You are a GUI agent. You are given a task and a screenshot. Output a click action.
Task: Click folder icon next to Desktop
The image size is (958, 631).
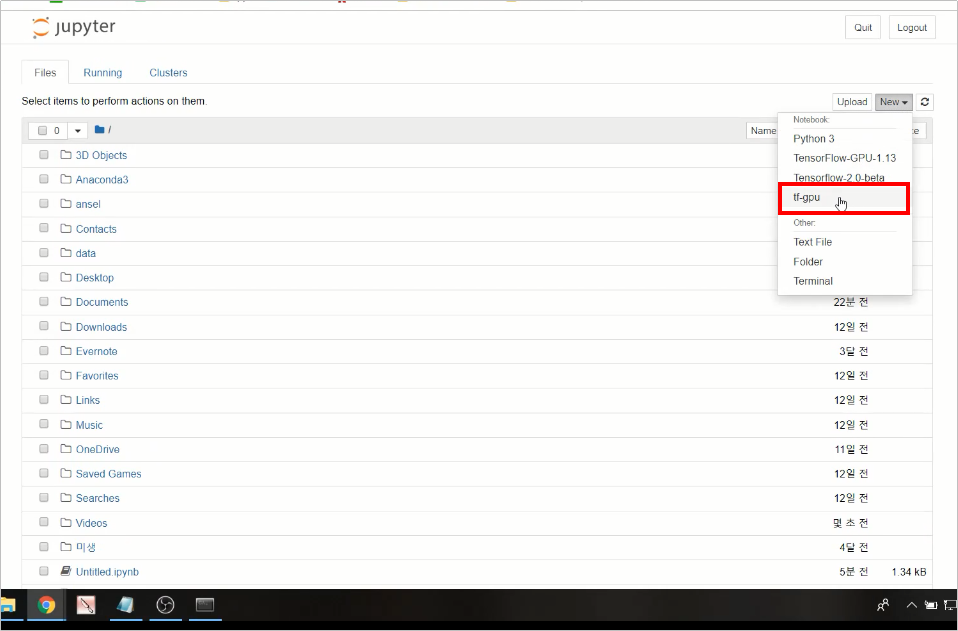(x=66, y=277)
